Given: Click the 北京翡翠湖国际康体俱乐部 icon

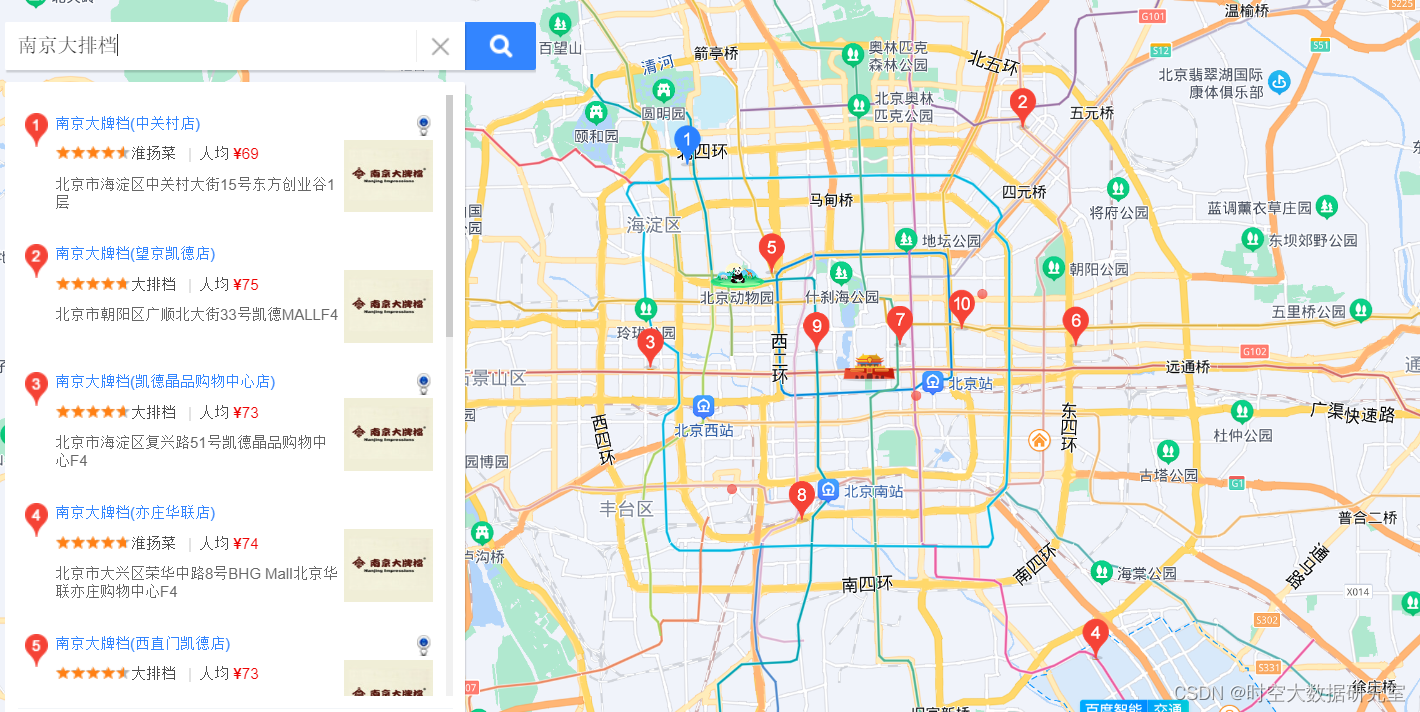Looking at the screenshot, I should 1279,82.
